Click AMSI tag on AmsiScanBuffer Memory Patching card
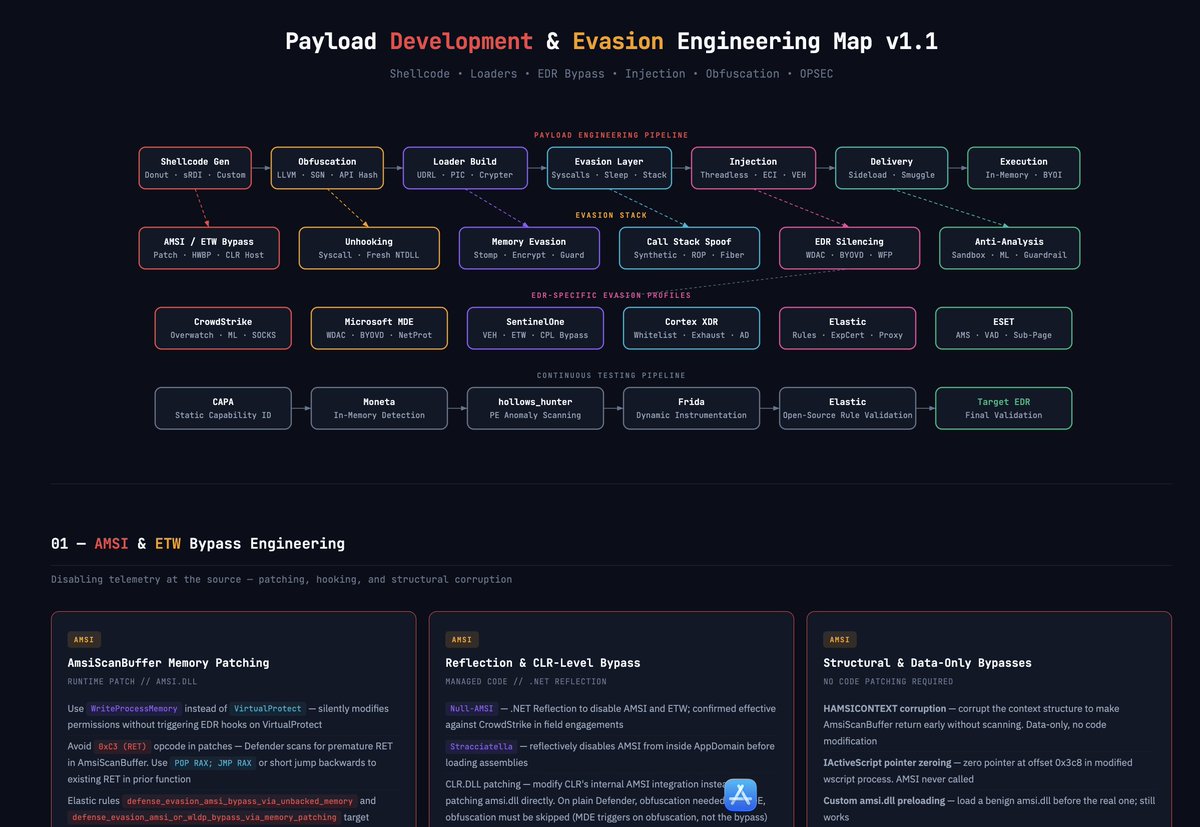Image resolution: width=1200 pixels, height=827 pixels. [84, 640]
